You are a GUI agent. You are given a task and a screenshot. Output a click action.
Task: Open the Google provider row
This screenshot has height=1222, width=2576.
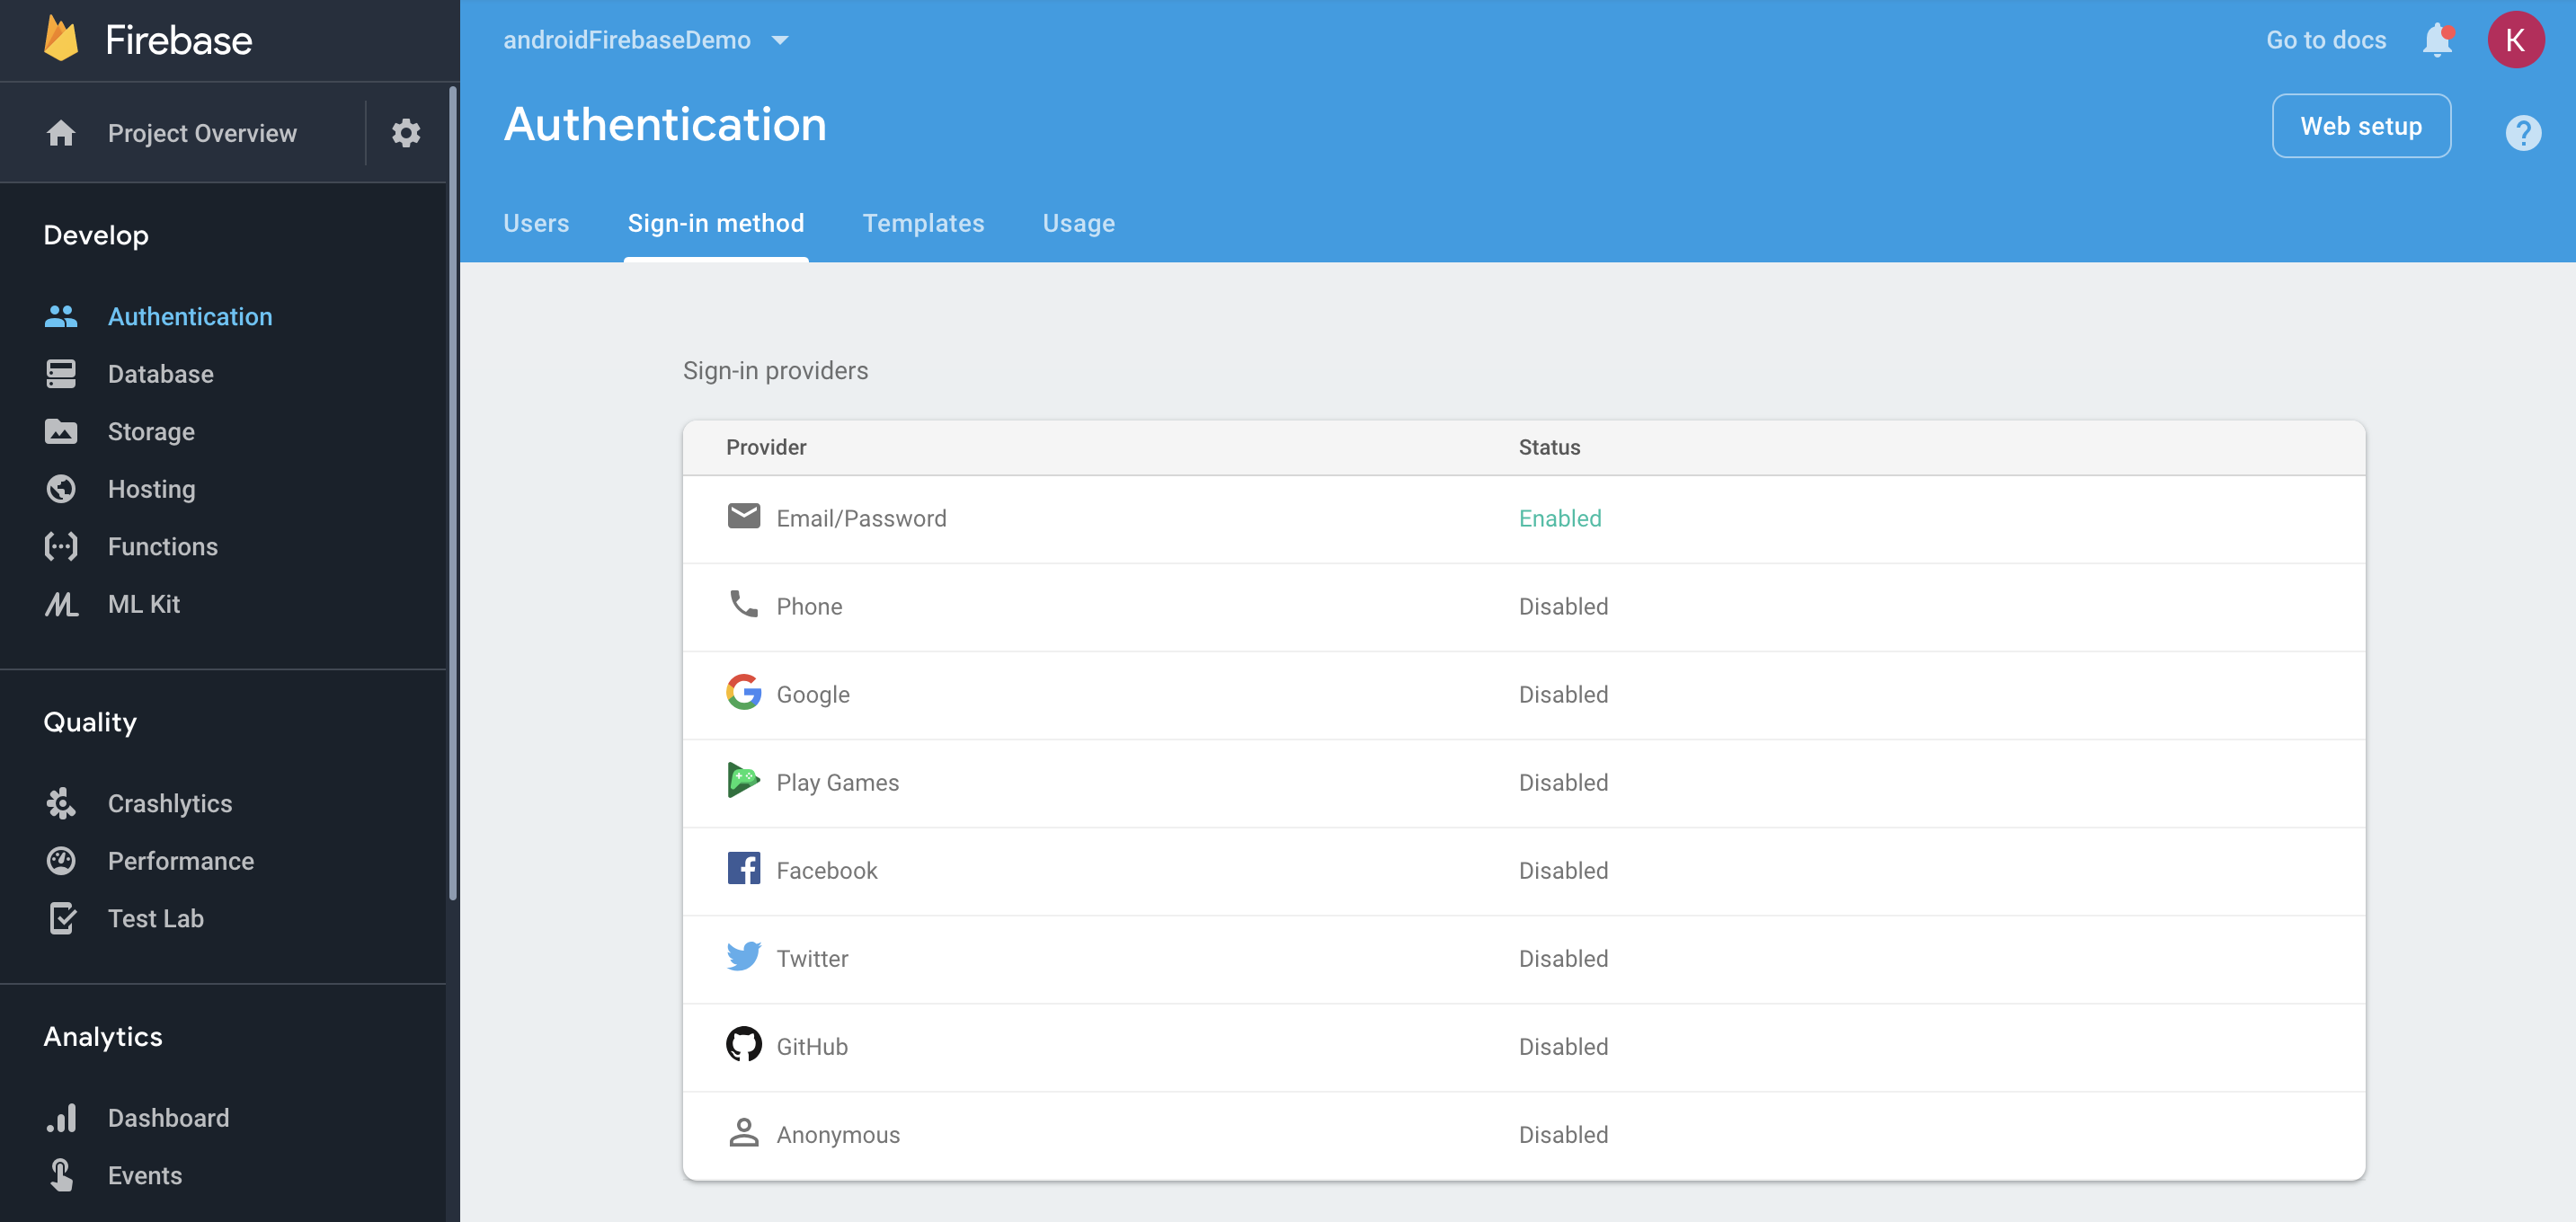click(813, 695)
